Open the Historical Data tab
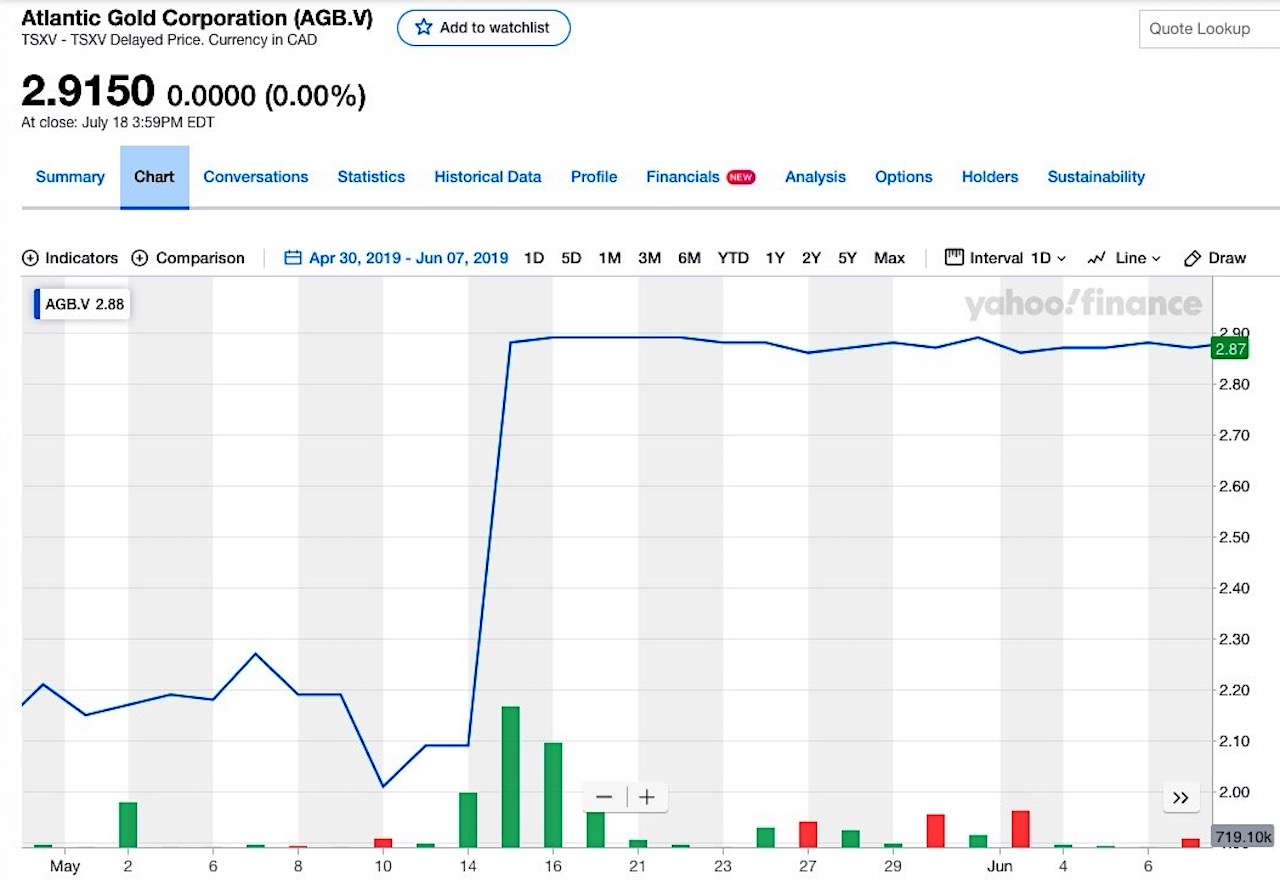Image resolution: width=1280 pixels, height=880 pixels. (487, 177)
